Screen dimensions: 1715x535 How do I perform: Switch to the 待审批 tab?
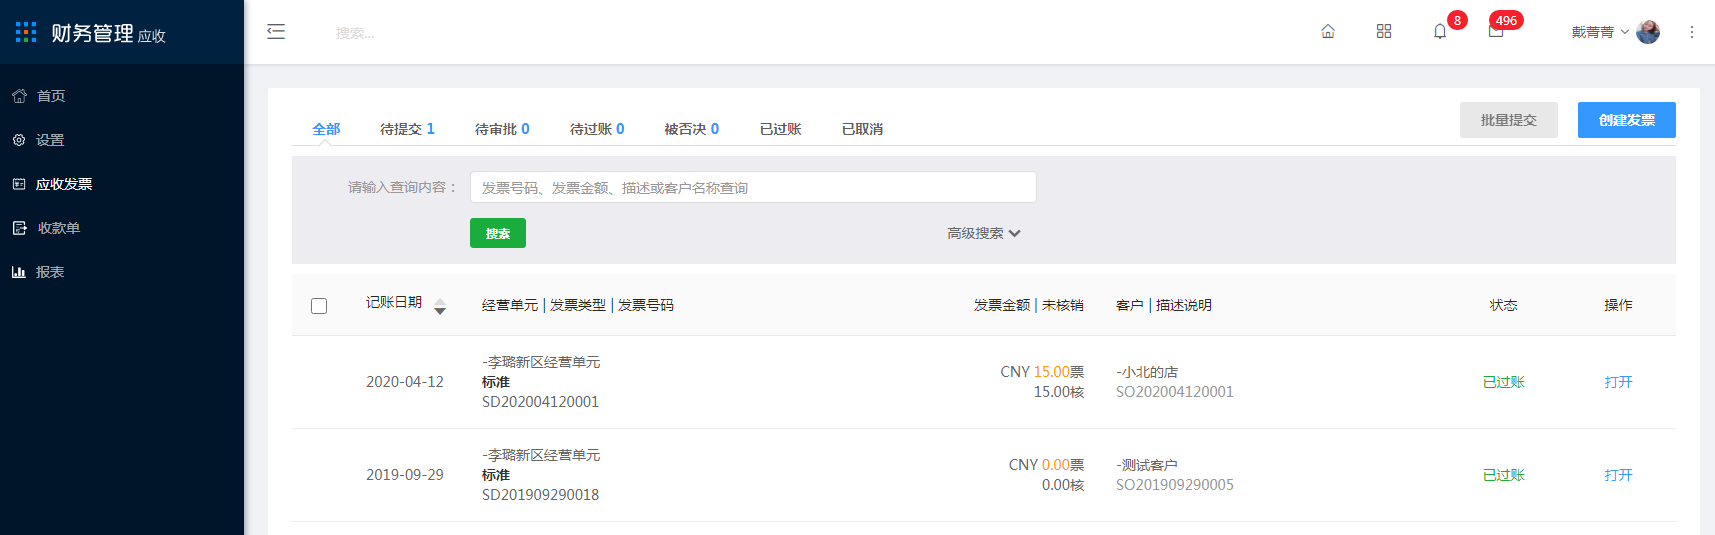click(x=502, y=129)
